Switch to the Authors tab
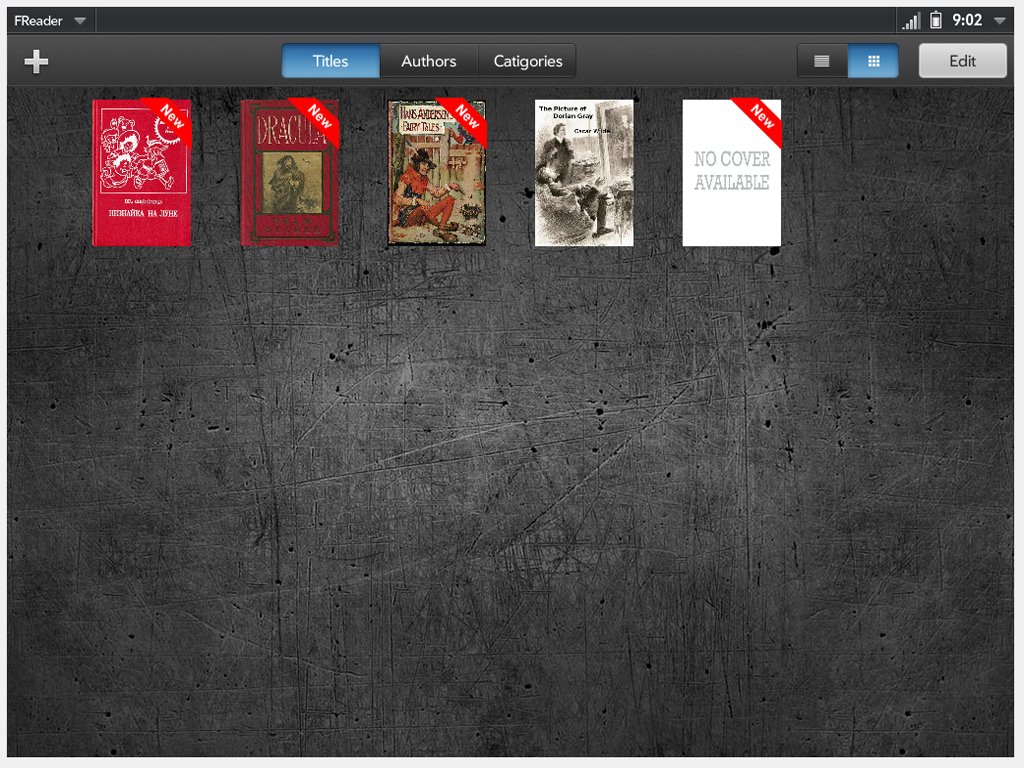 [428, 61]
